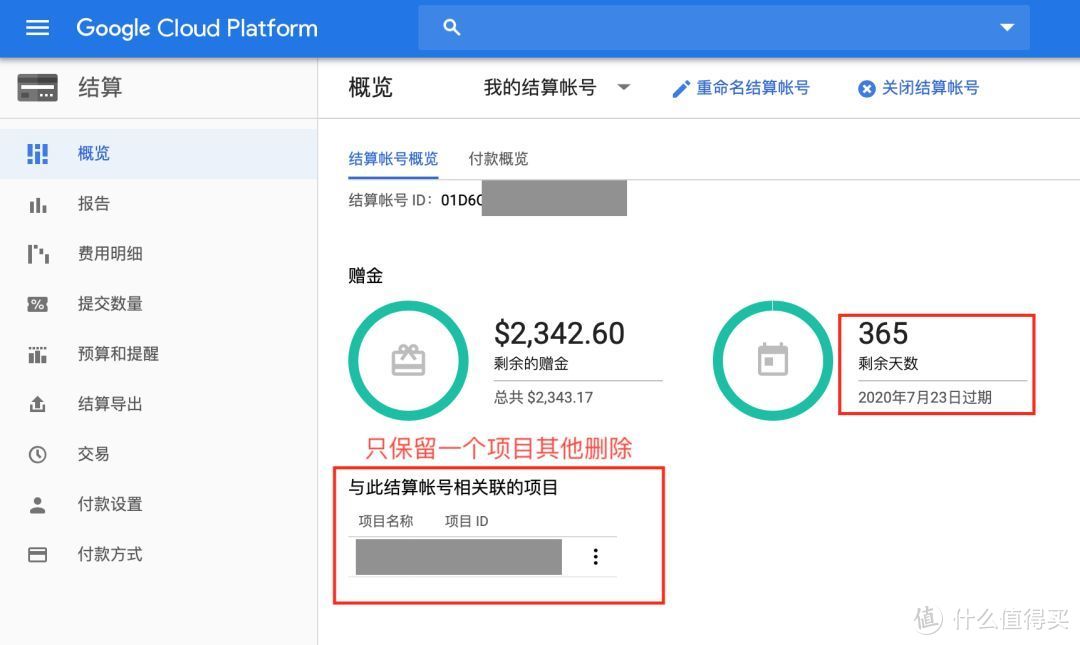
Task: Click 与此结算帐号相关联的项目 heading
Action: (453, 488)
